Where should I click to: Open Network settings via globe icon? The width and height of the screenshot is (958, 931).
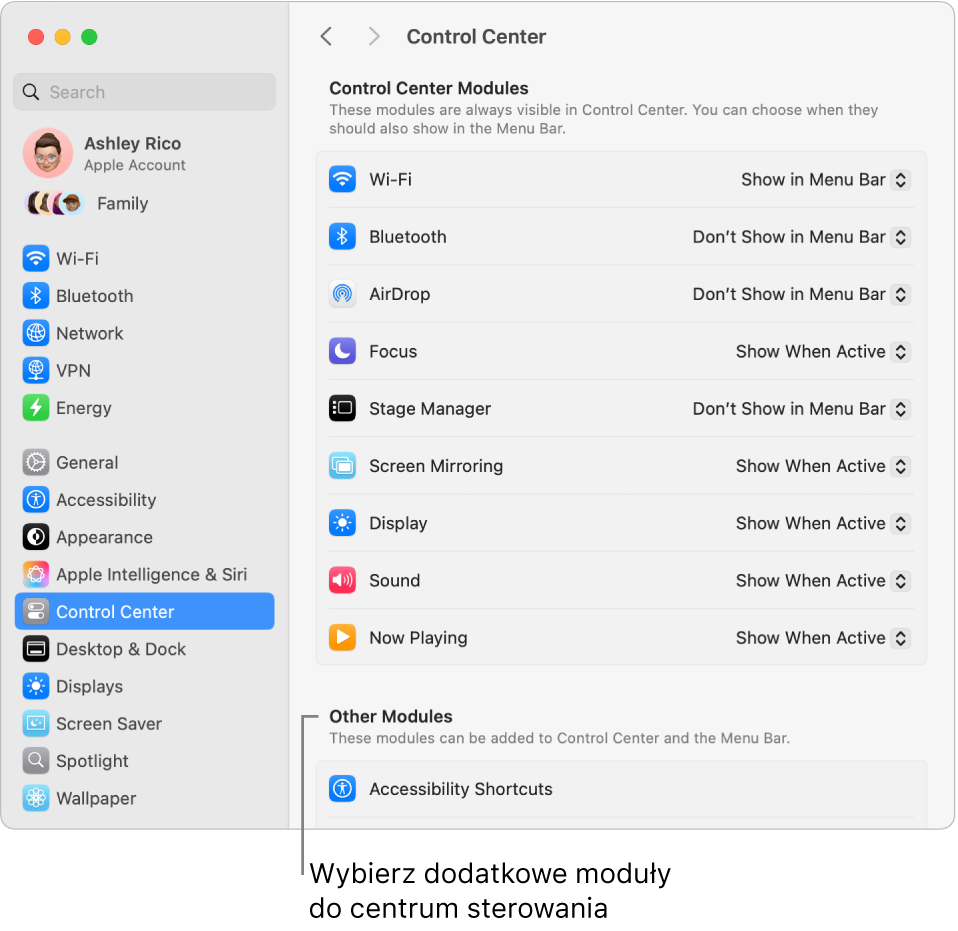(36, 333)
